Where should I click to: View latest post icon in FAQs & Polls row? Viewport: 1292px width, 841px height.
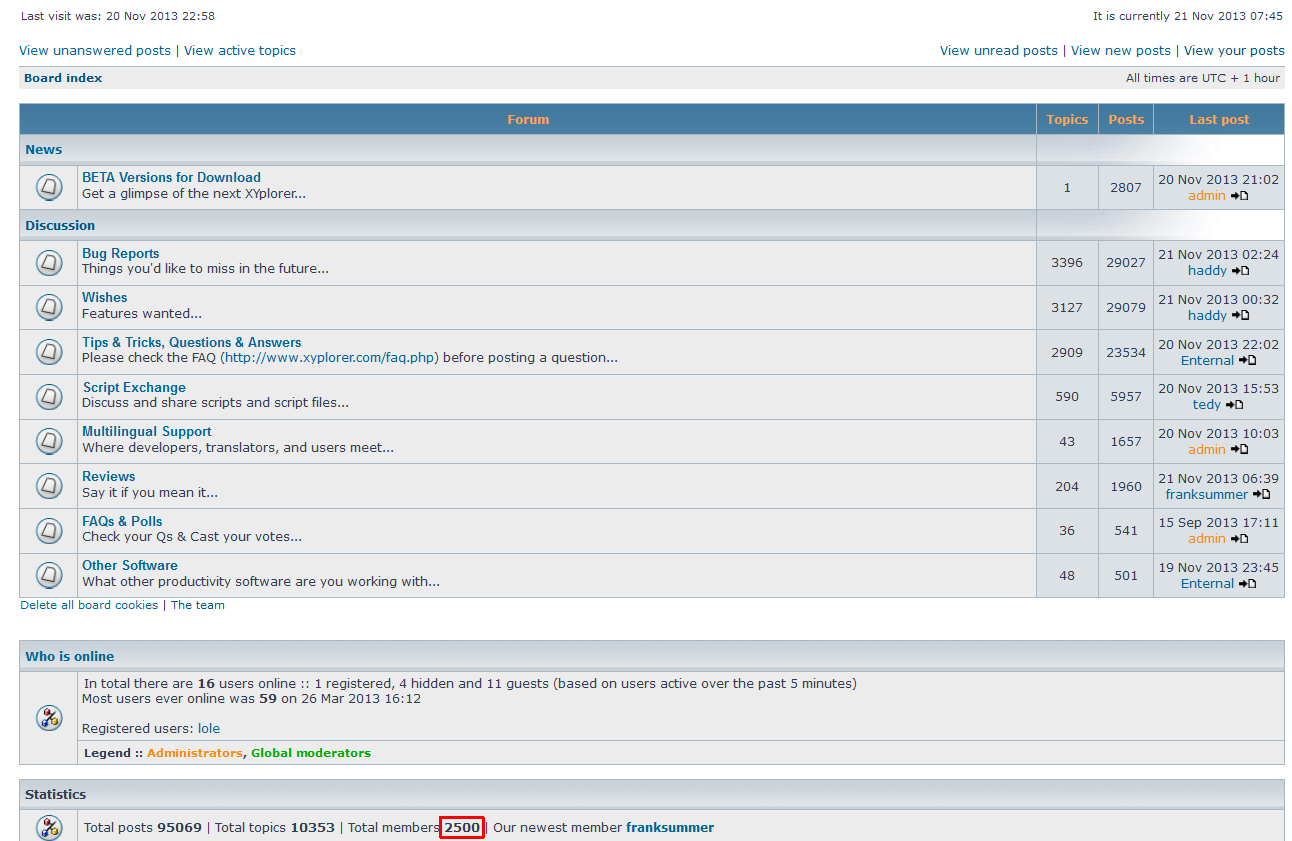1239,539
